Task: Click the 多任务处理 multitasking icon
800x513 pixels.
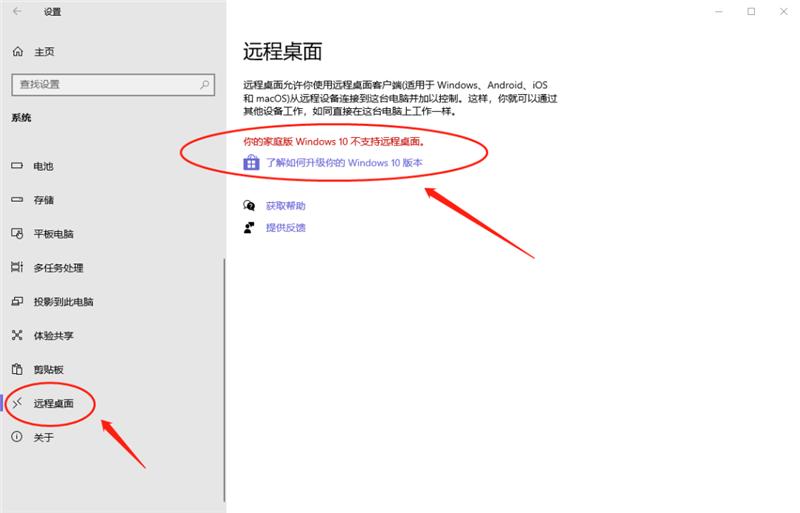Action: coord(17,267)
